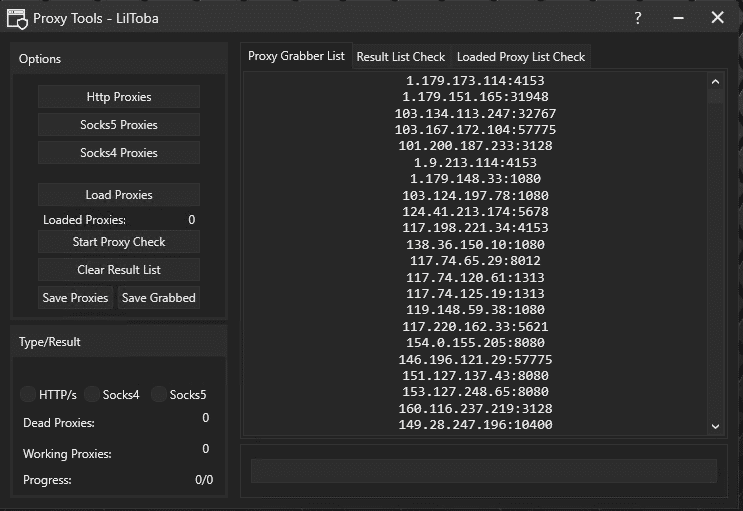The width and height of the screenshot is (743, 511).
Task: Click the Socks4 Proxies button
Action: pyautogui.click(x=119, y=153)
